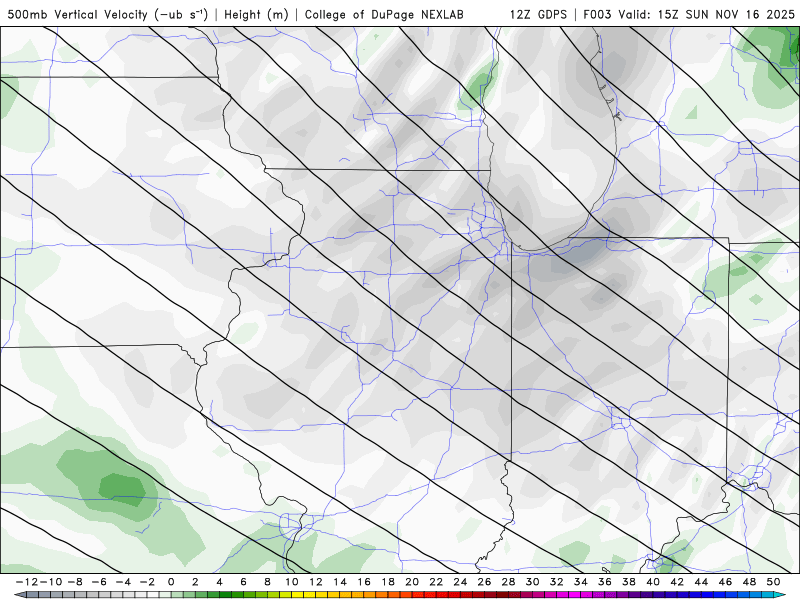Click the '-4' color scale label
This screenshot has width=800, height=600.
(x=123, y=582)
